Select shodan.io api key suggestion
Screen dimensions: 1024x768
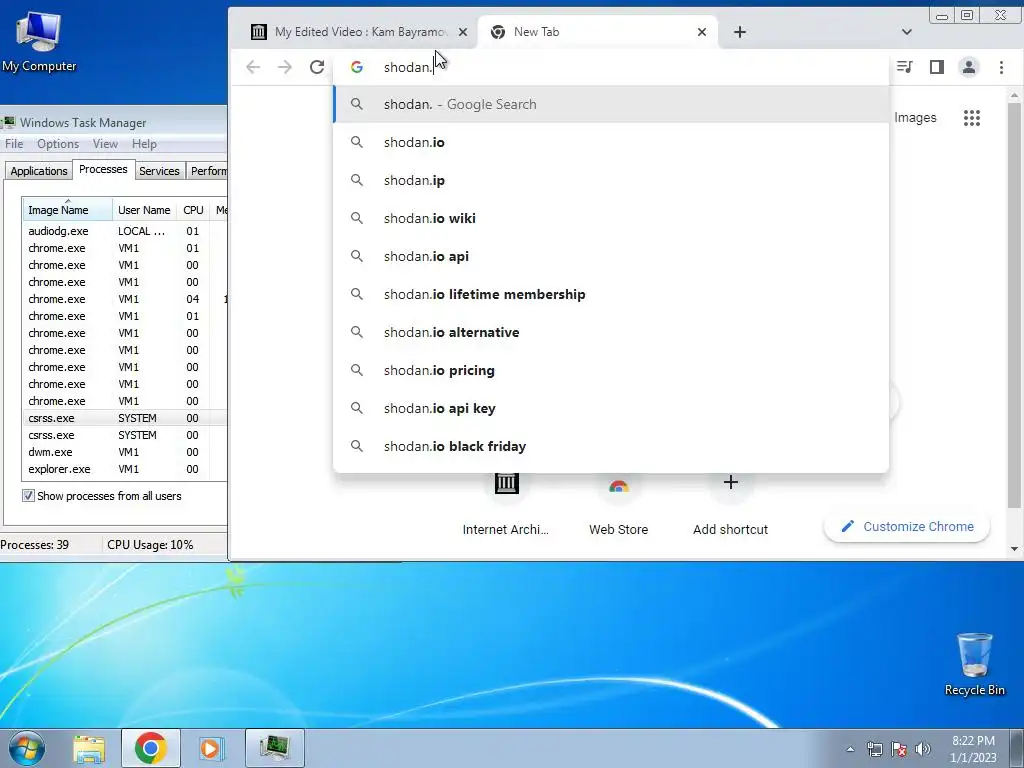pyautogui.click(x=611, y=408)
